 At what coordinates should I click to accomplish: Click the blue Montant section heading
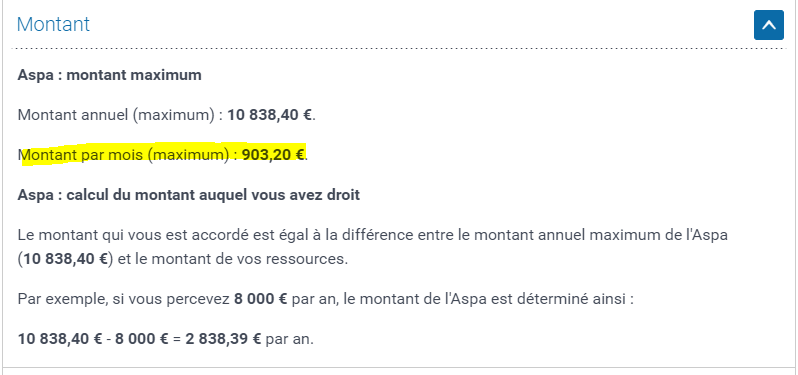53,24
